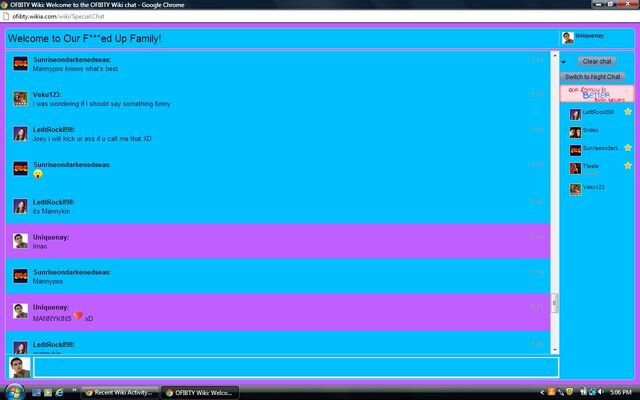The image size is (640, 400).
Task: Switch to Recent Wiki Activity taskbar window
Action: click(x=120, y=393)
